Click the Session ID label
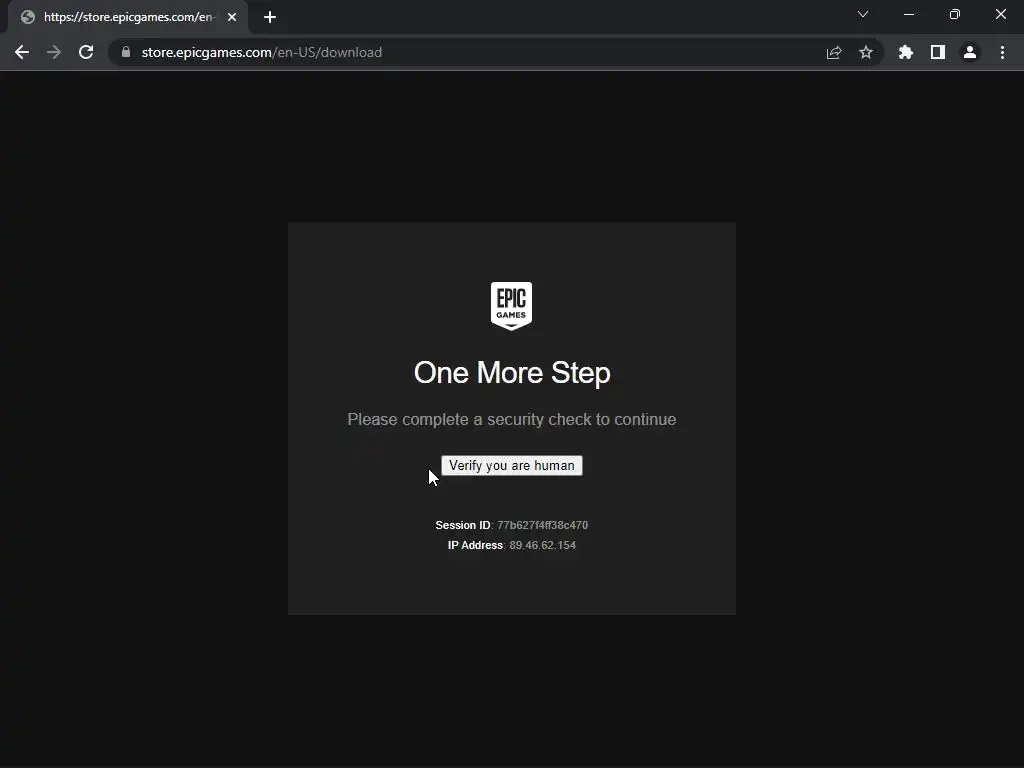The width and height of the screenshot is (1024, 768). (463, 525)
